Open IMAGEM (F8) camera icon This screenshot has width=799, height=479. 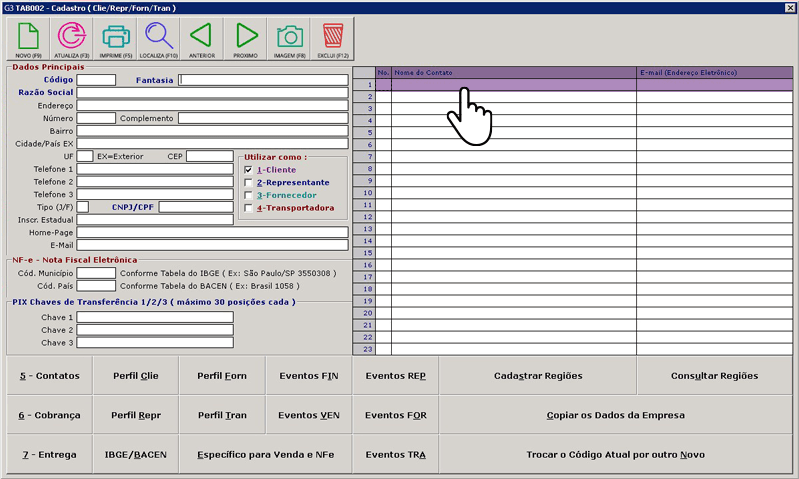[x=290, y=38]
